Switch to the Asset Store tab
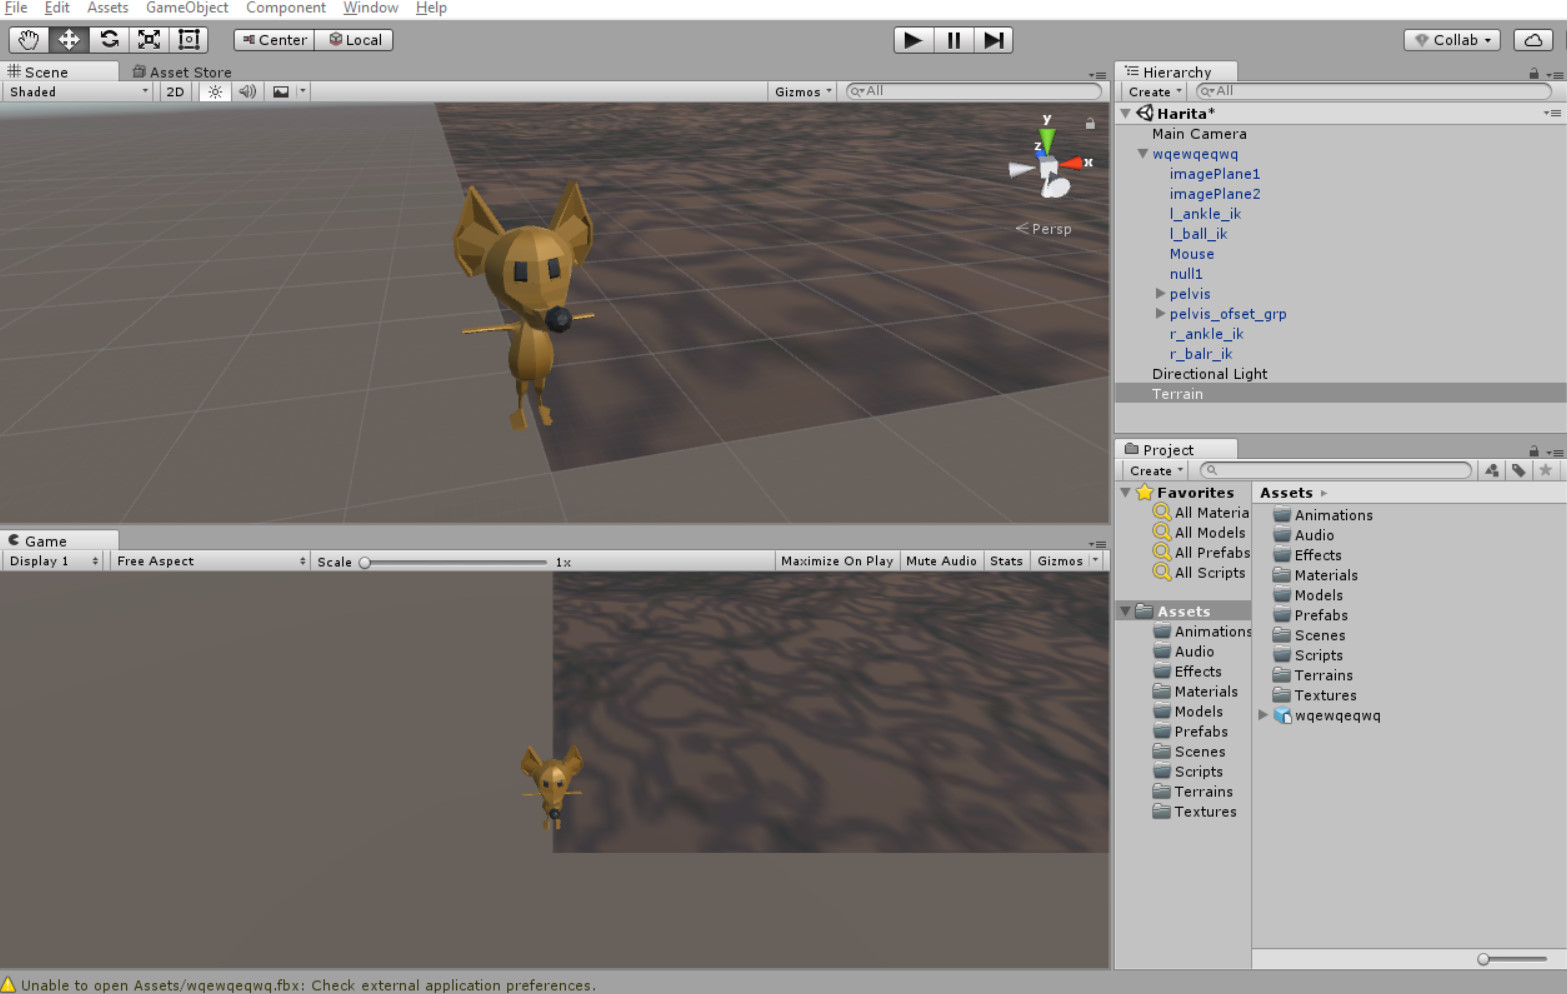Viewport: 1567px width, 994px height. (188, 71)
